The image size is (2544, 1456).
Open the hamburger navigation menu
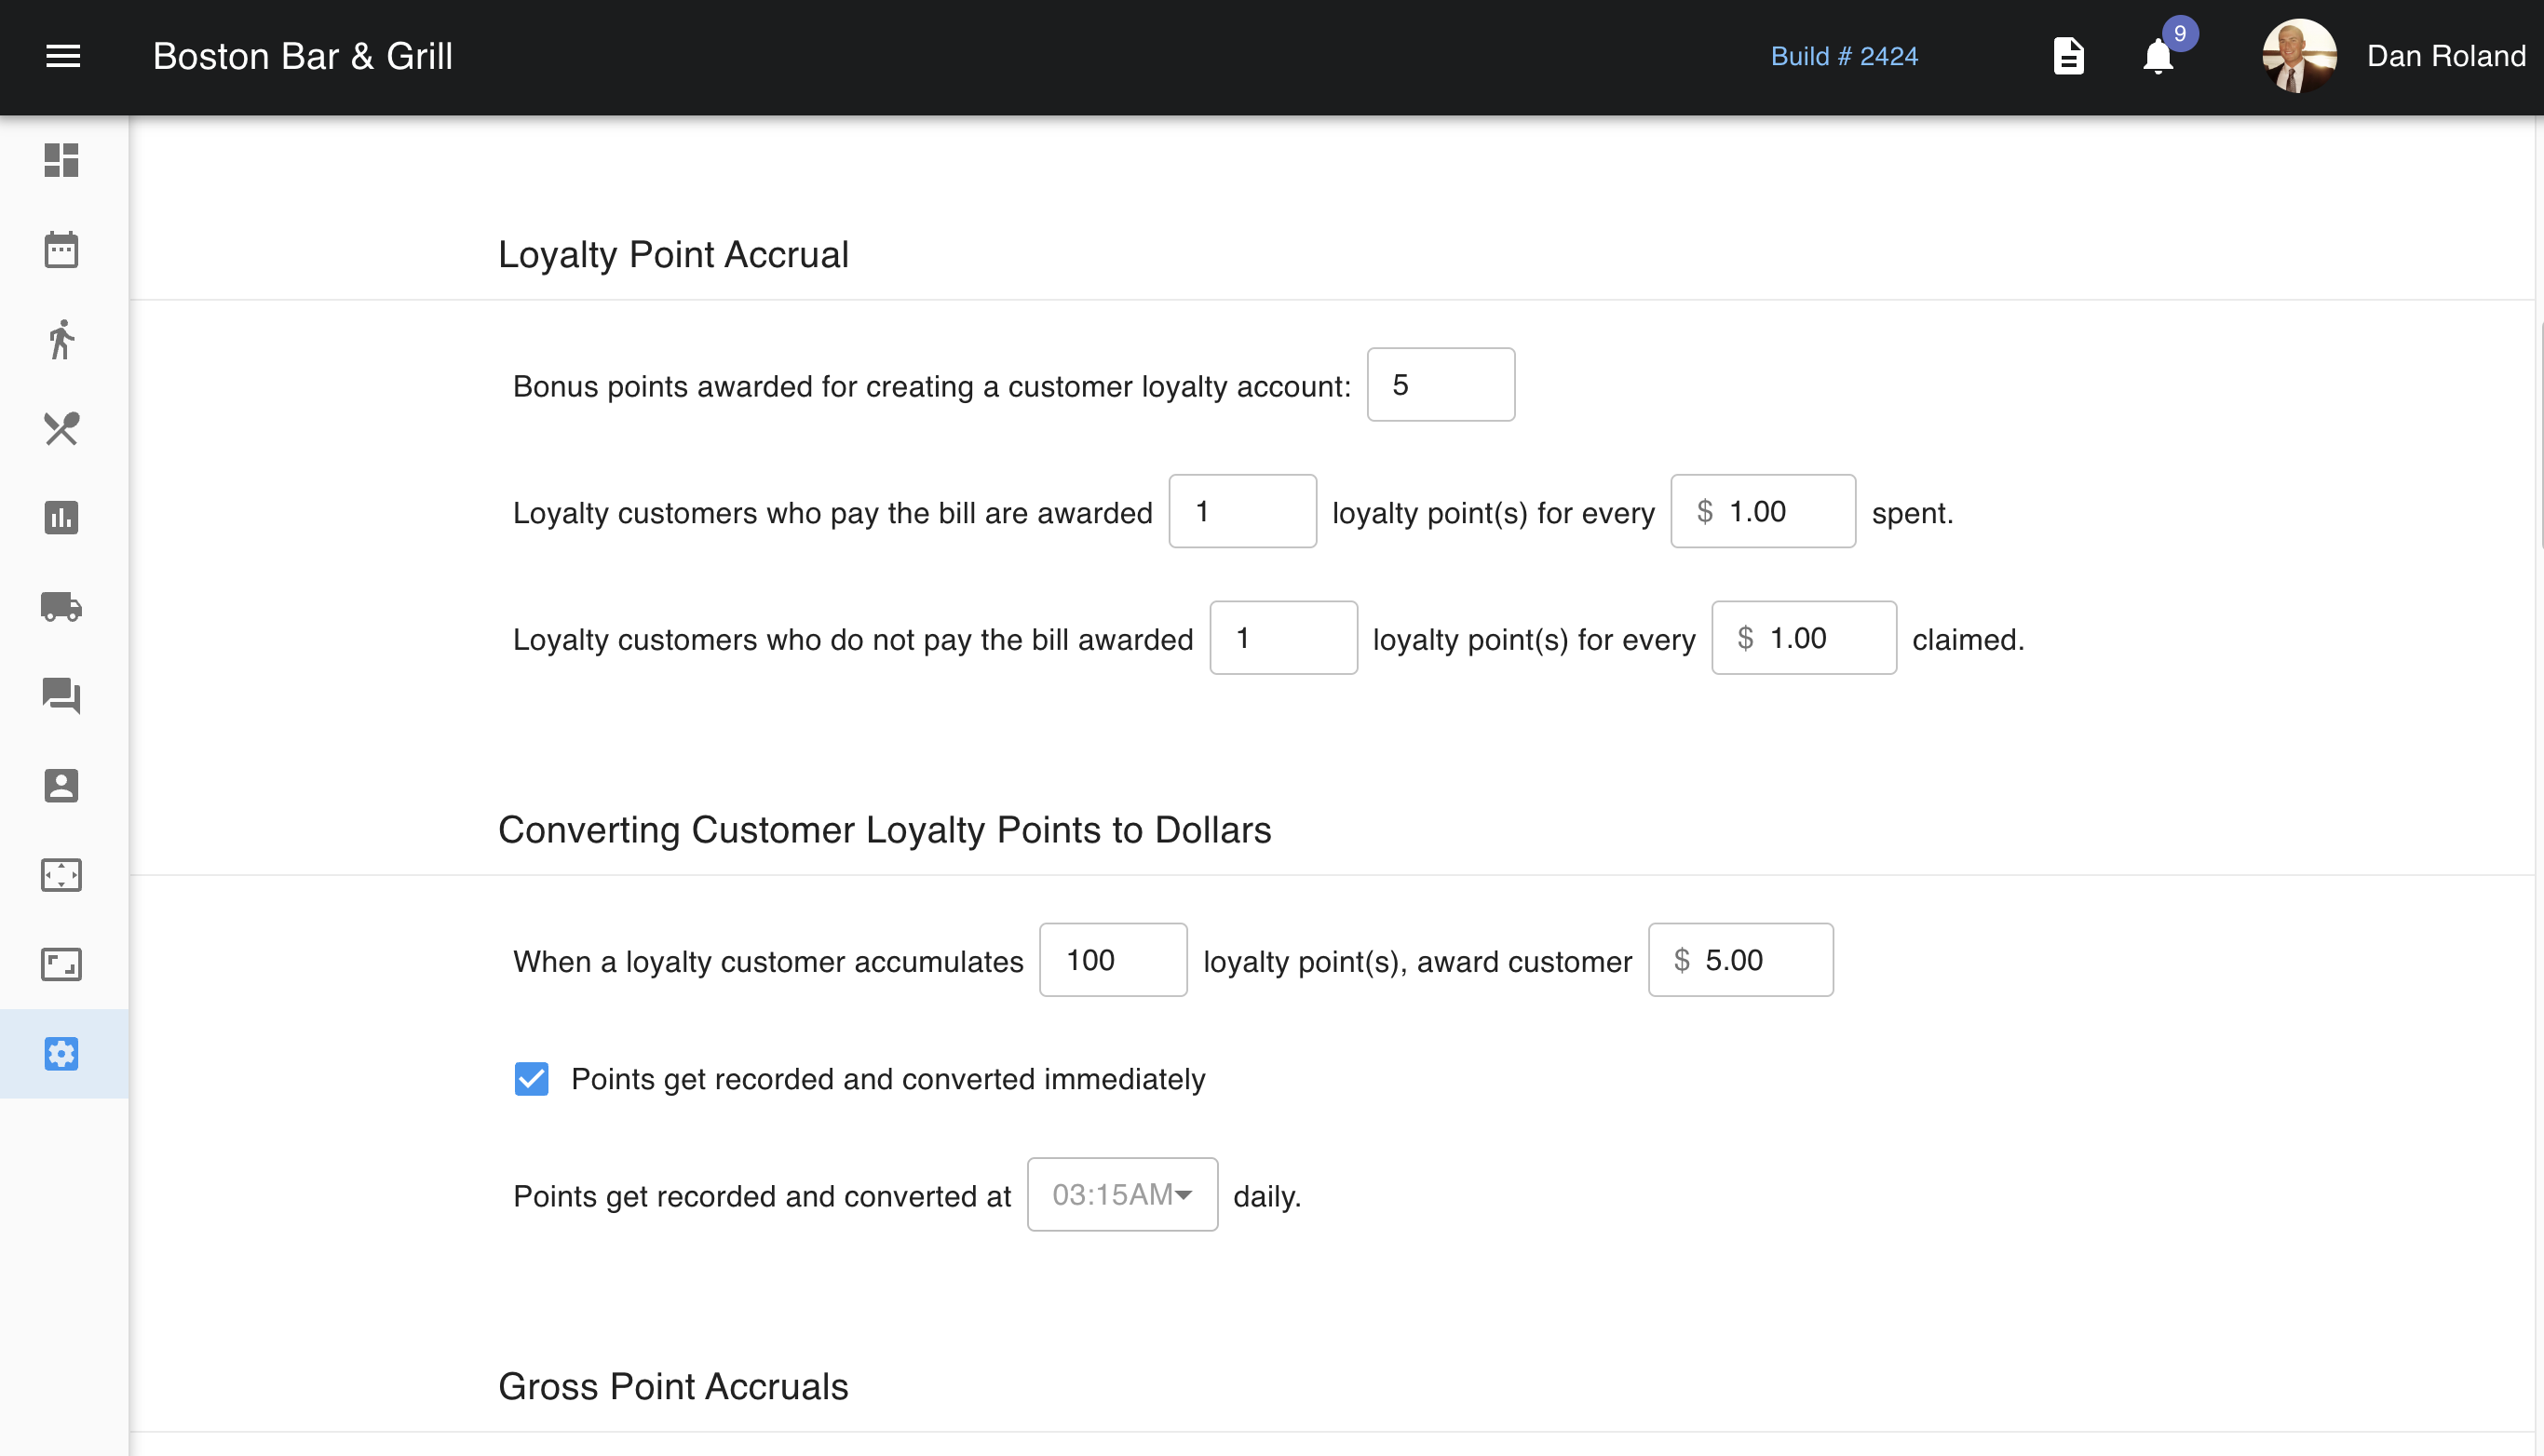point(63,56)
